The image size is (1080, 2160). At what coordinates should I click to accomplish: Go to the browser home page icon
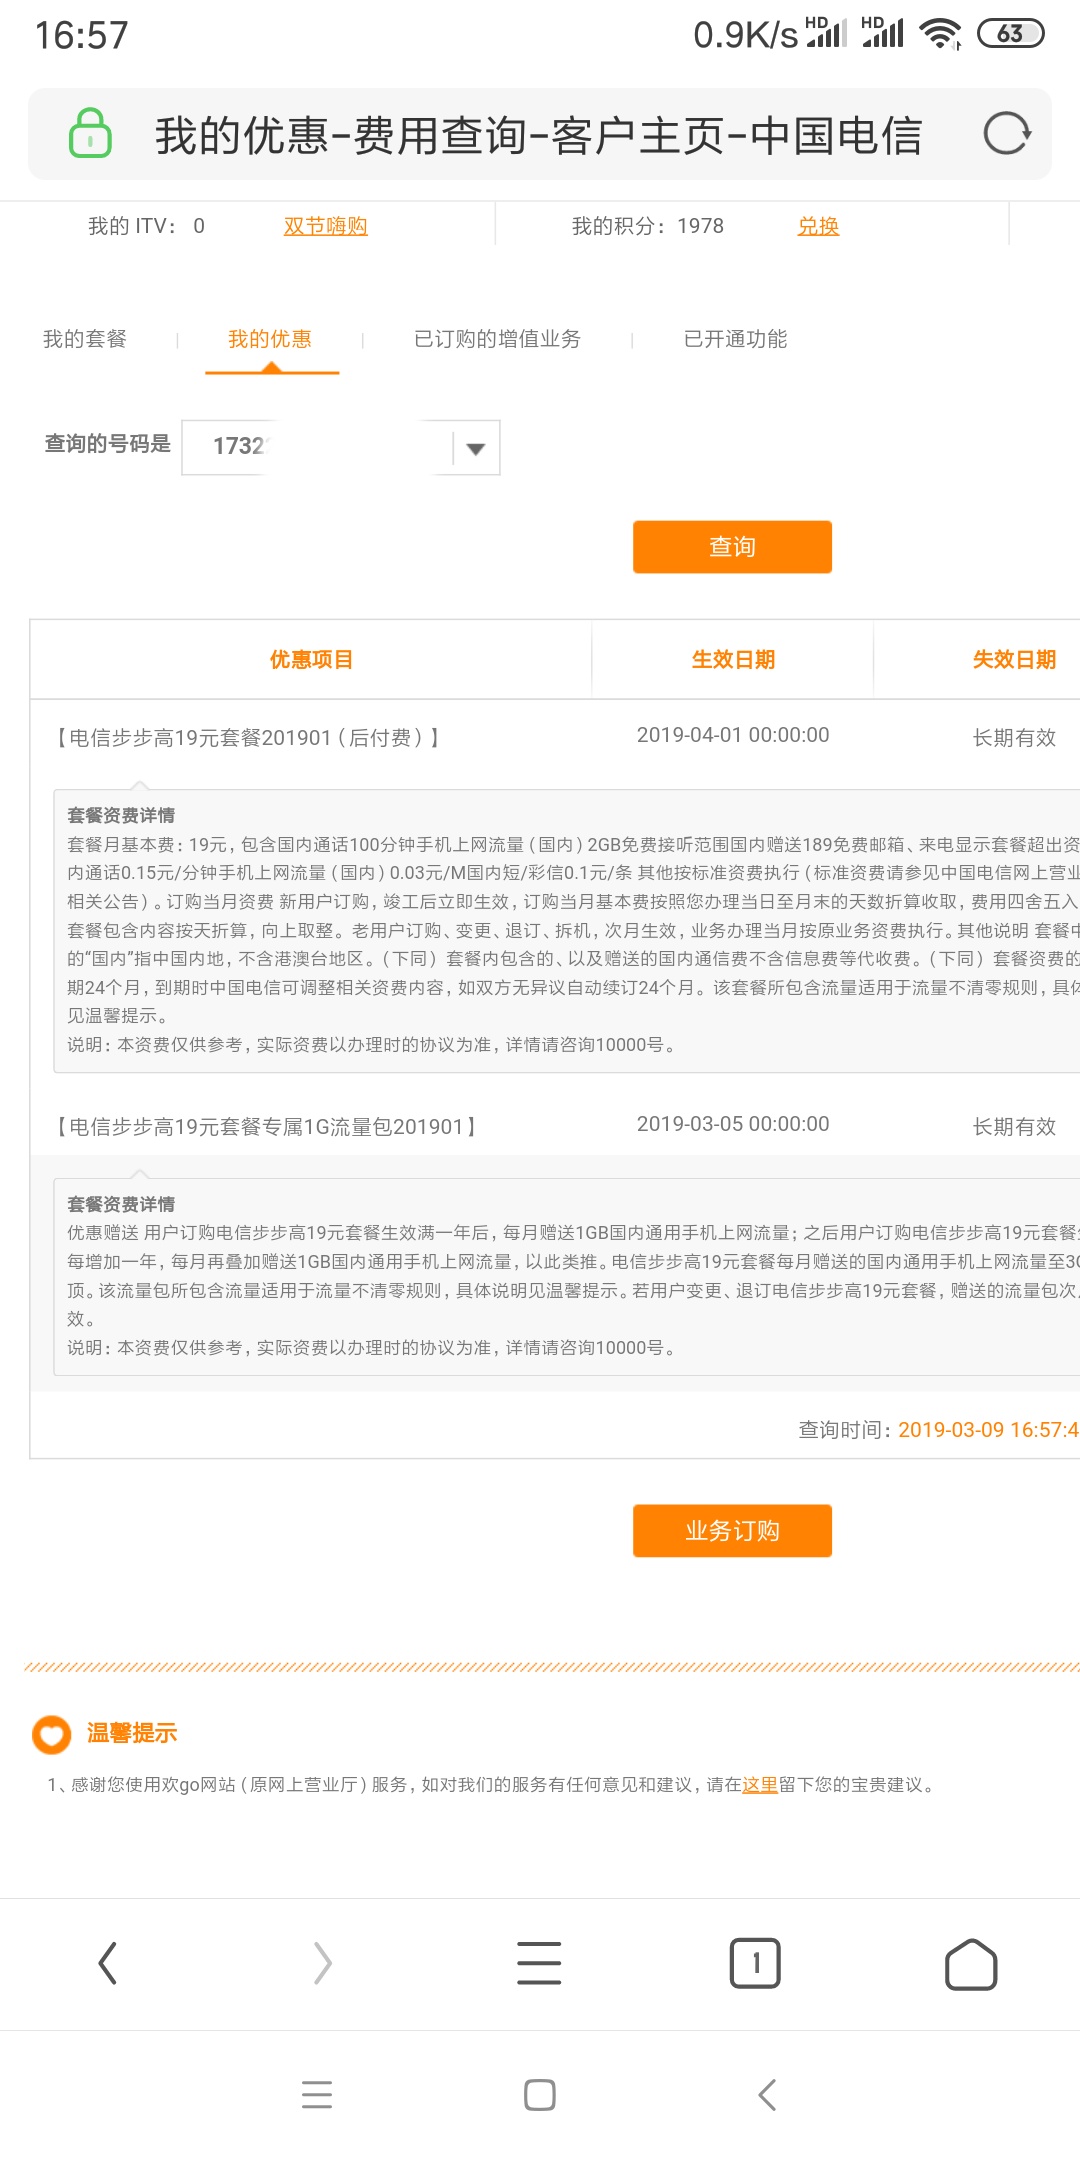tap(971, 1964)
